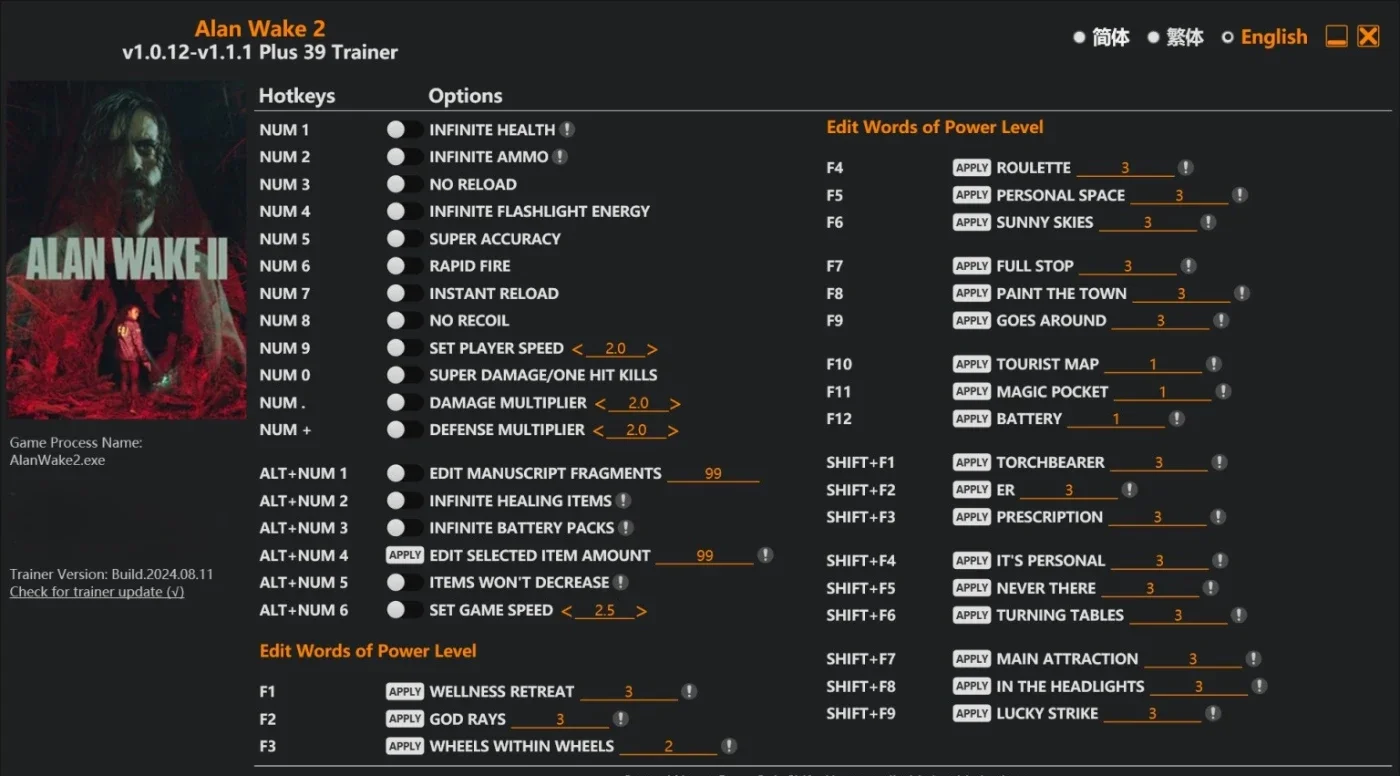1400x776 pixels.
Task: Enable the No Reload toggle
Action: [x=404, y=184]
